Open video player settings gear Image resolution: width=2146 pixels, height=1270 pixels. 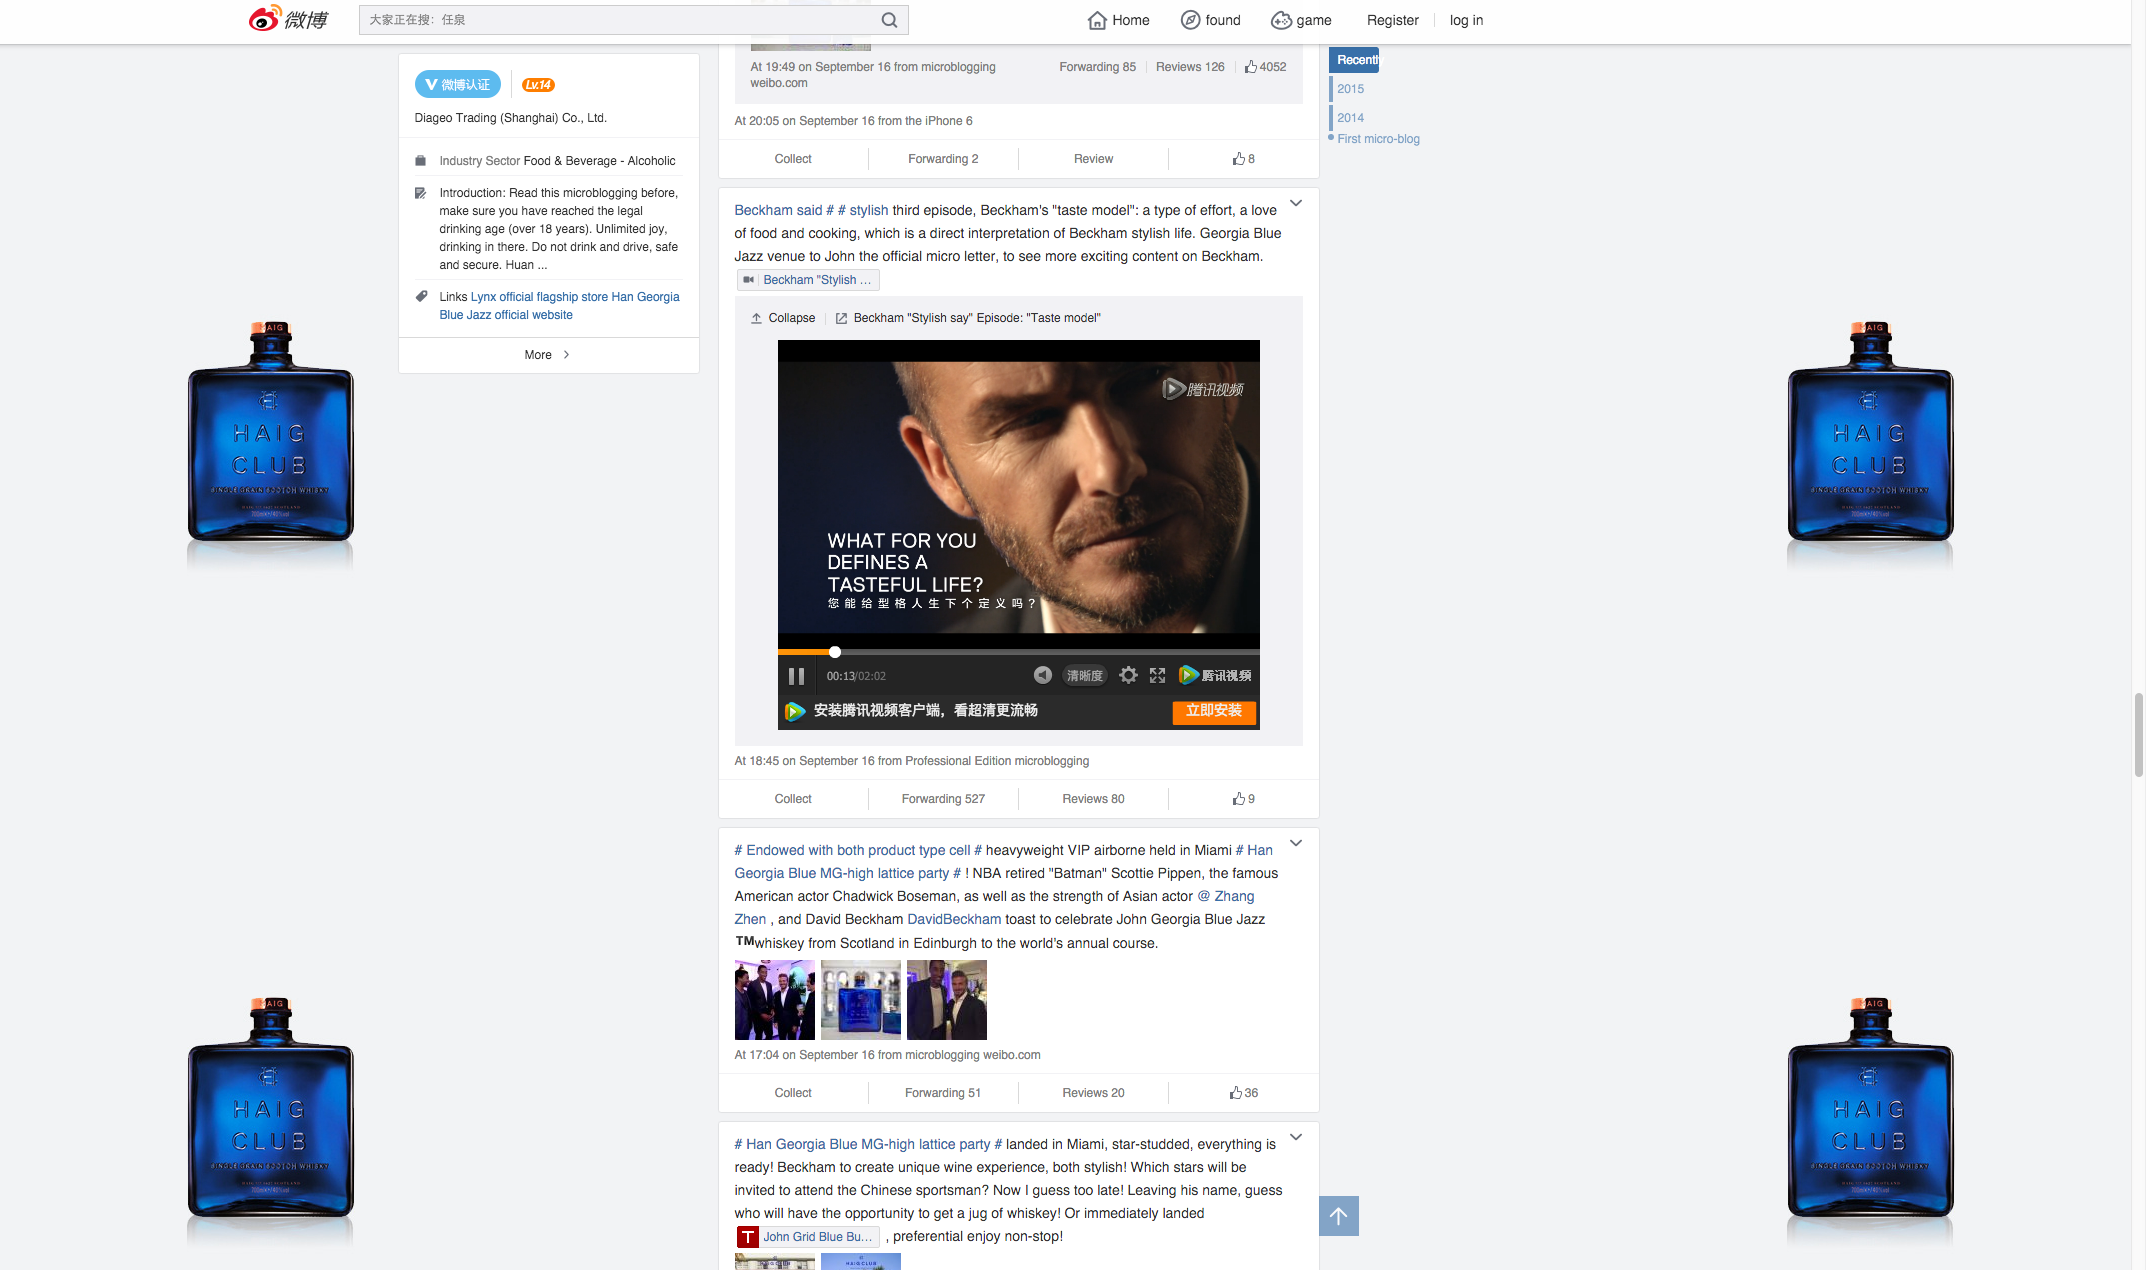coord(1128,675)
